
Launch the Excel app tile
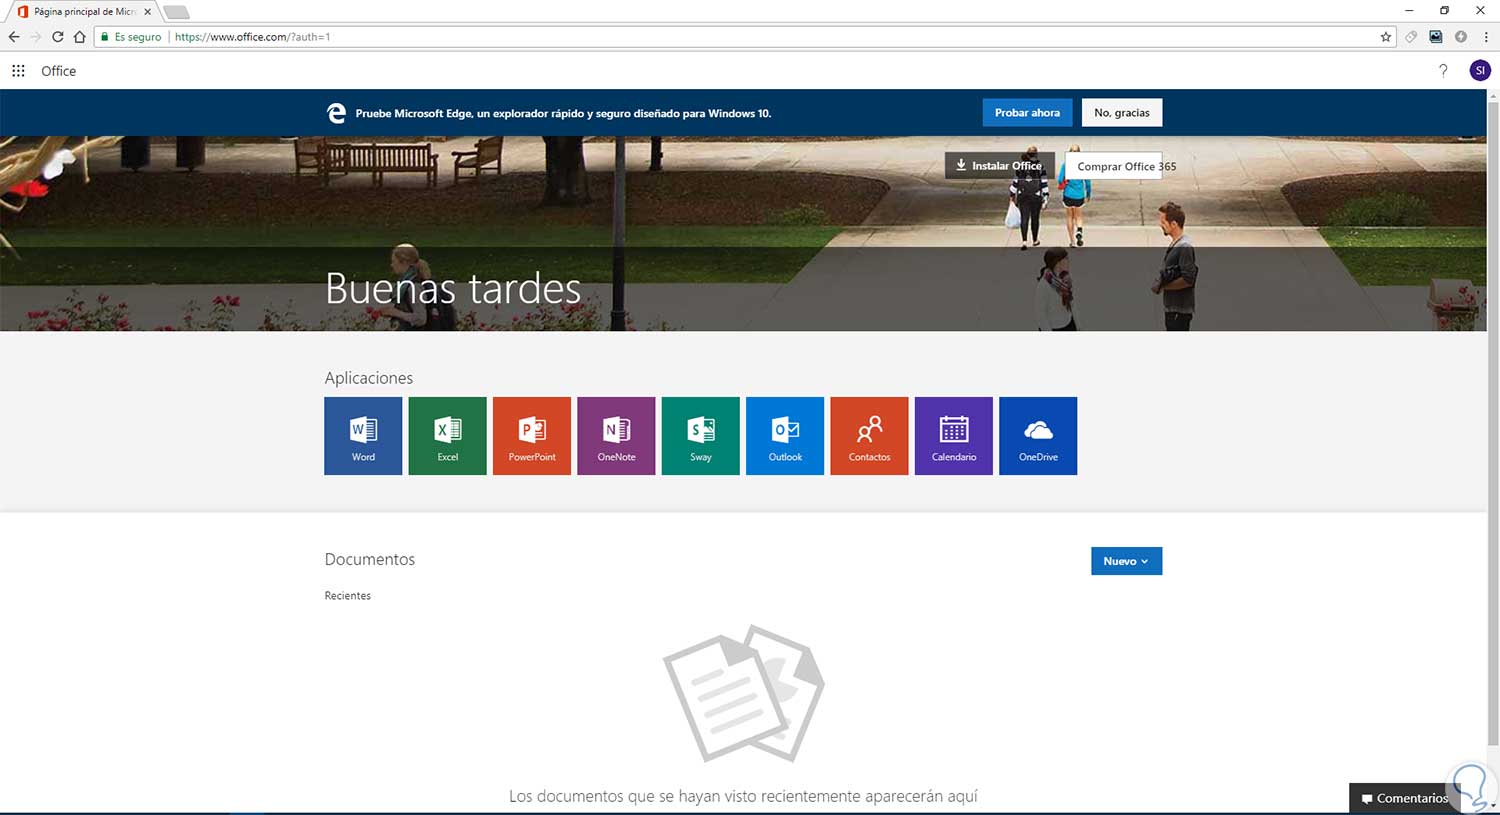448,436
